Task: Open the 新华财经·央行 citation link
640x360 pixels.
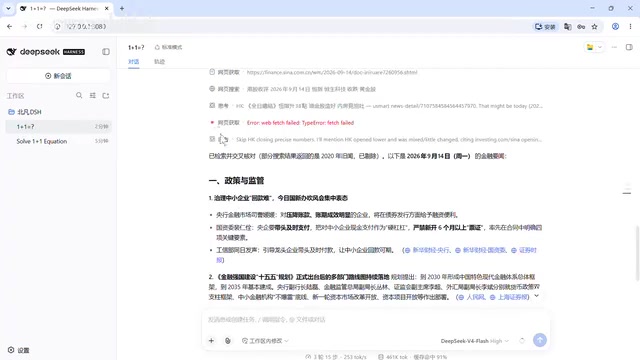Action: (x=427, y=250)
